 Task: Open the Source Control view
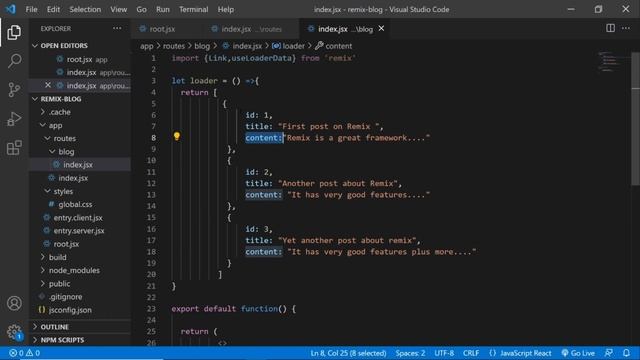pyautogui.click(x=14, y=89)
